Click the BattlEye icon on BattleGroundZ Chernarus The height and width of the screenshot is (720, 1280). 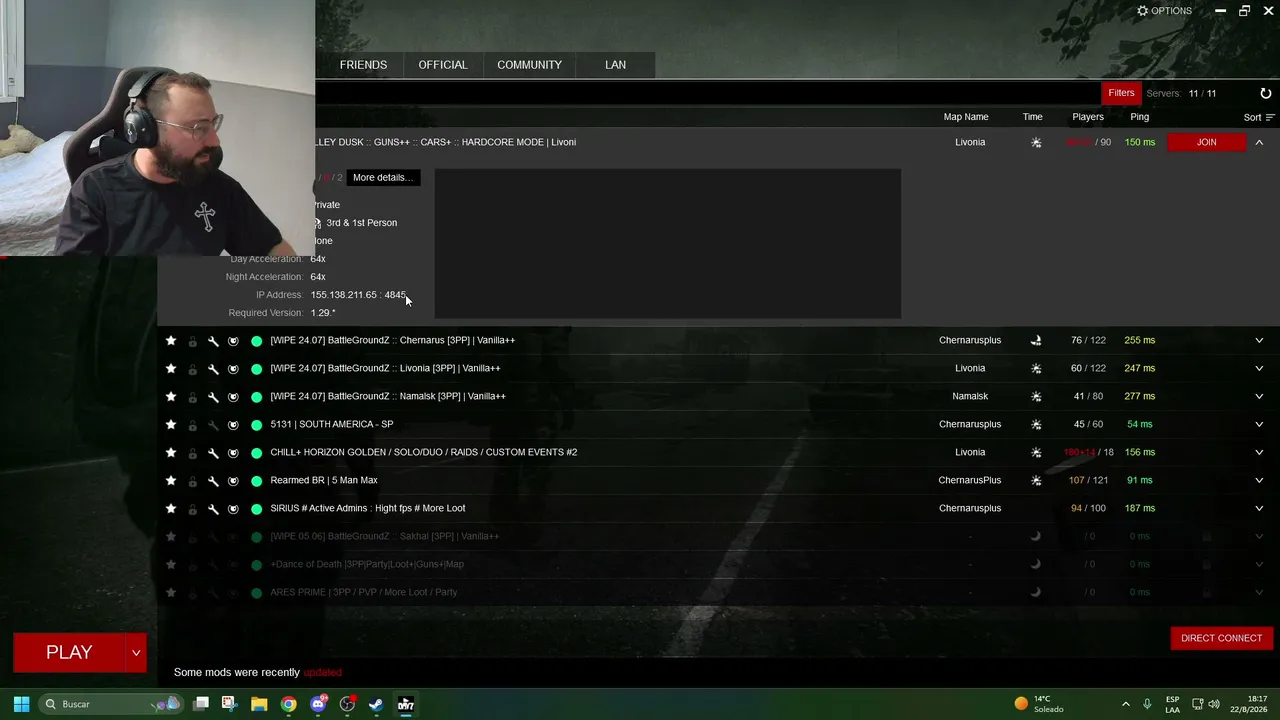[233, 341]
